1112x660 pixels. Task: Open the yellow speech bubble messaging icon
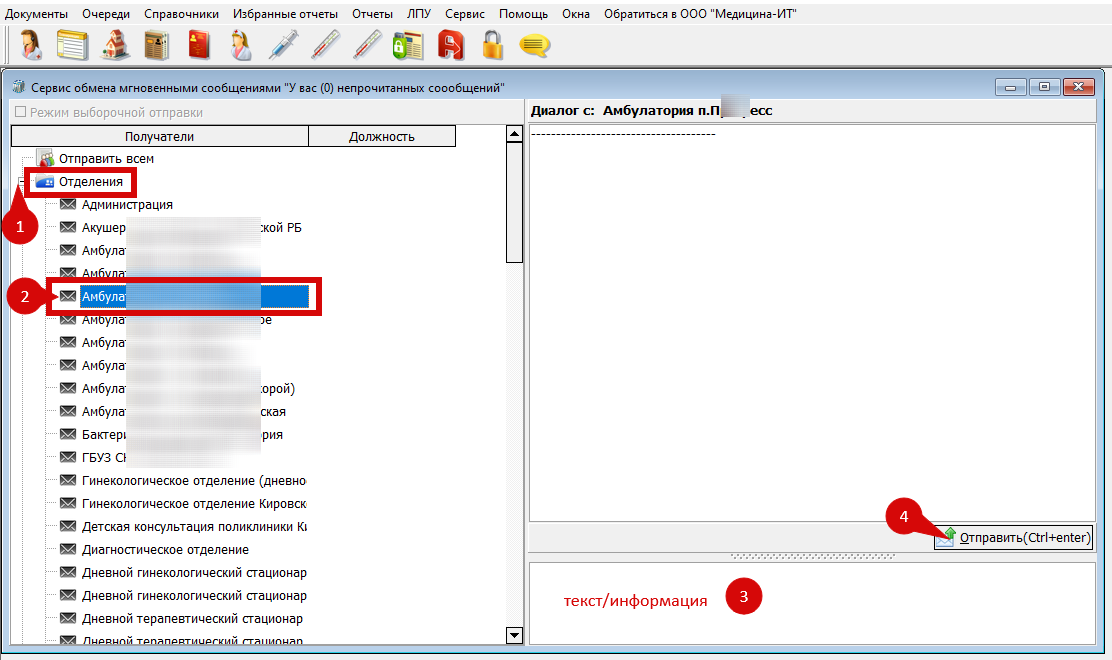[x=535, y=45]
